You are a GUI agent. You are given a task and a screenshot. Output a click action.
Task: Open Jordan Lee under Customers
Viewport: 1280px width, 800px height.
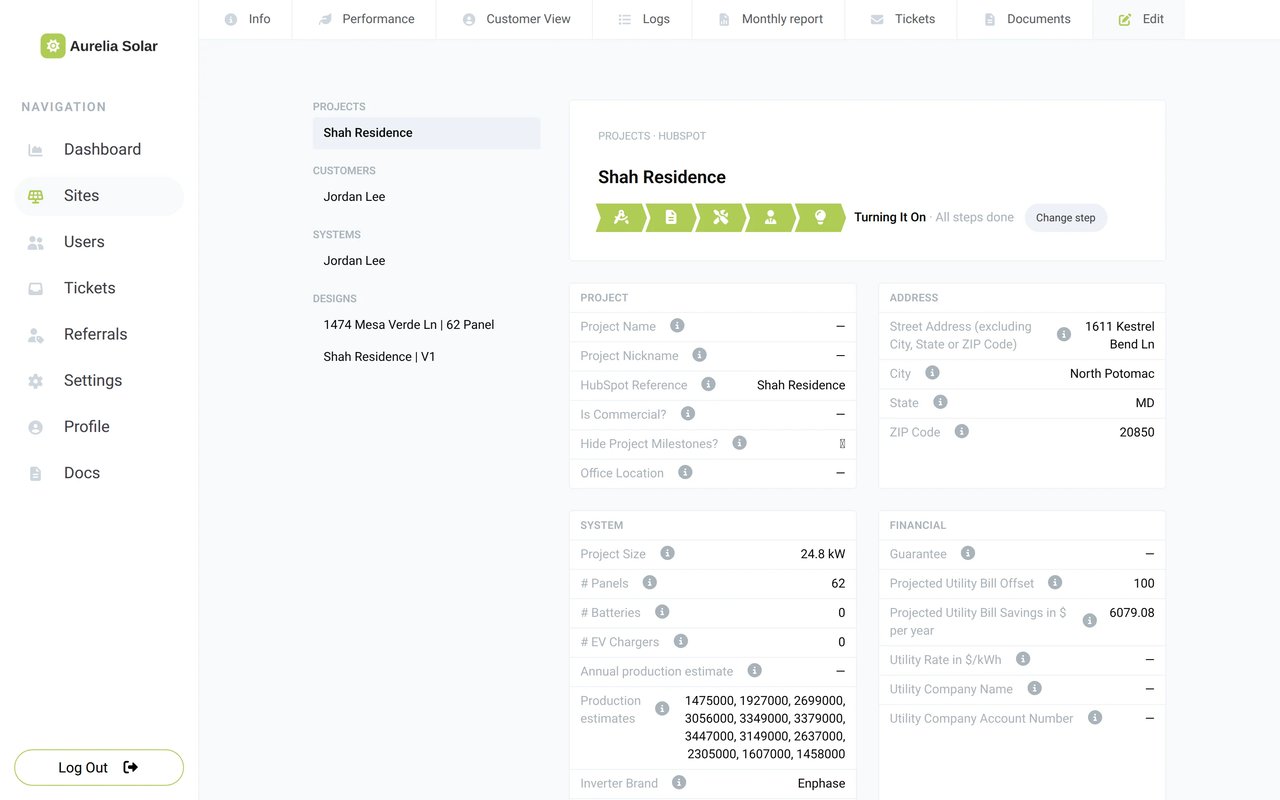coord(426,197)
